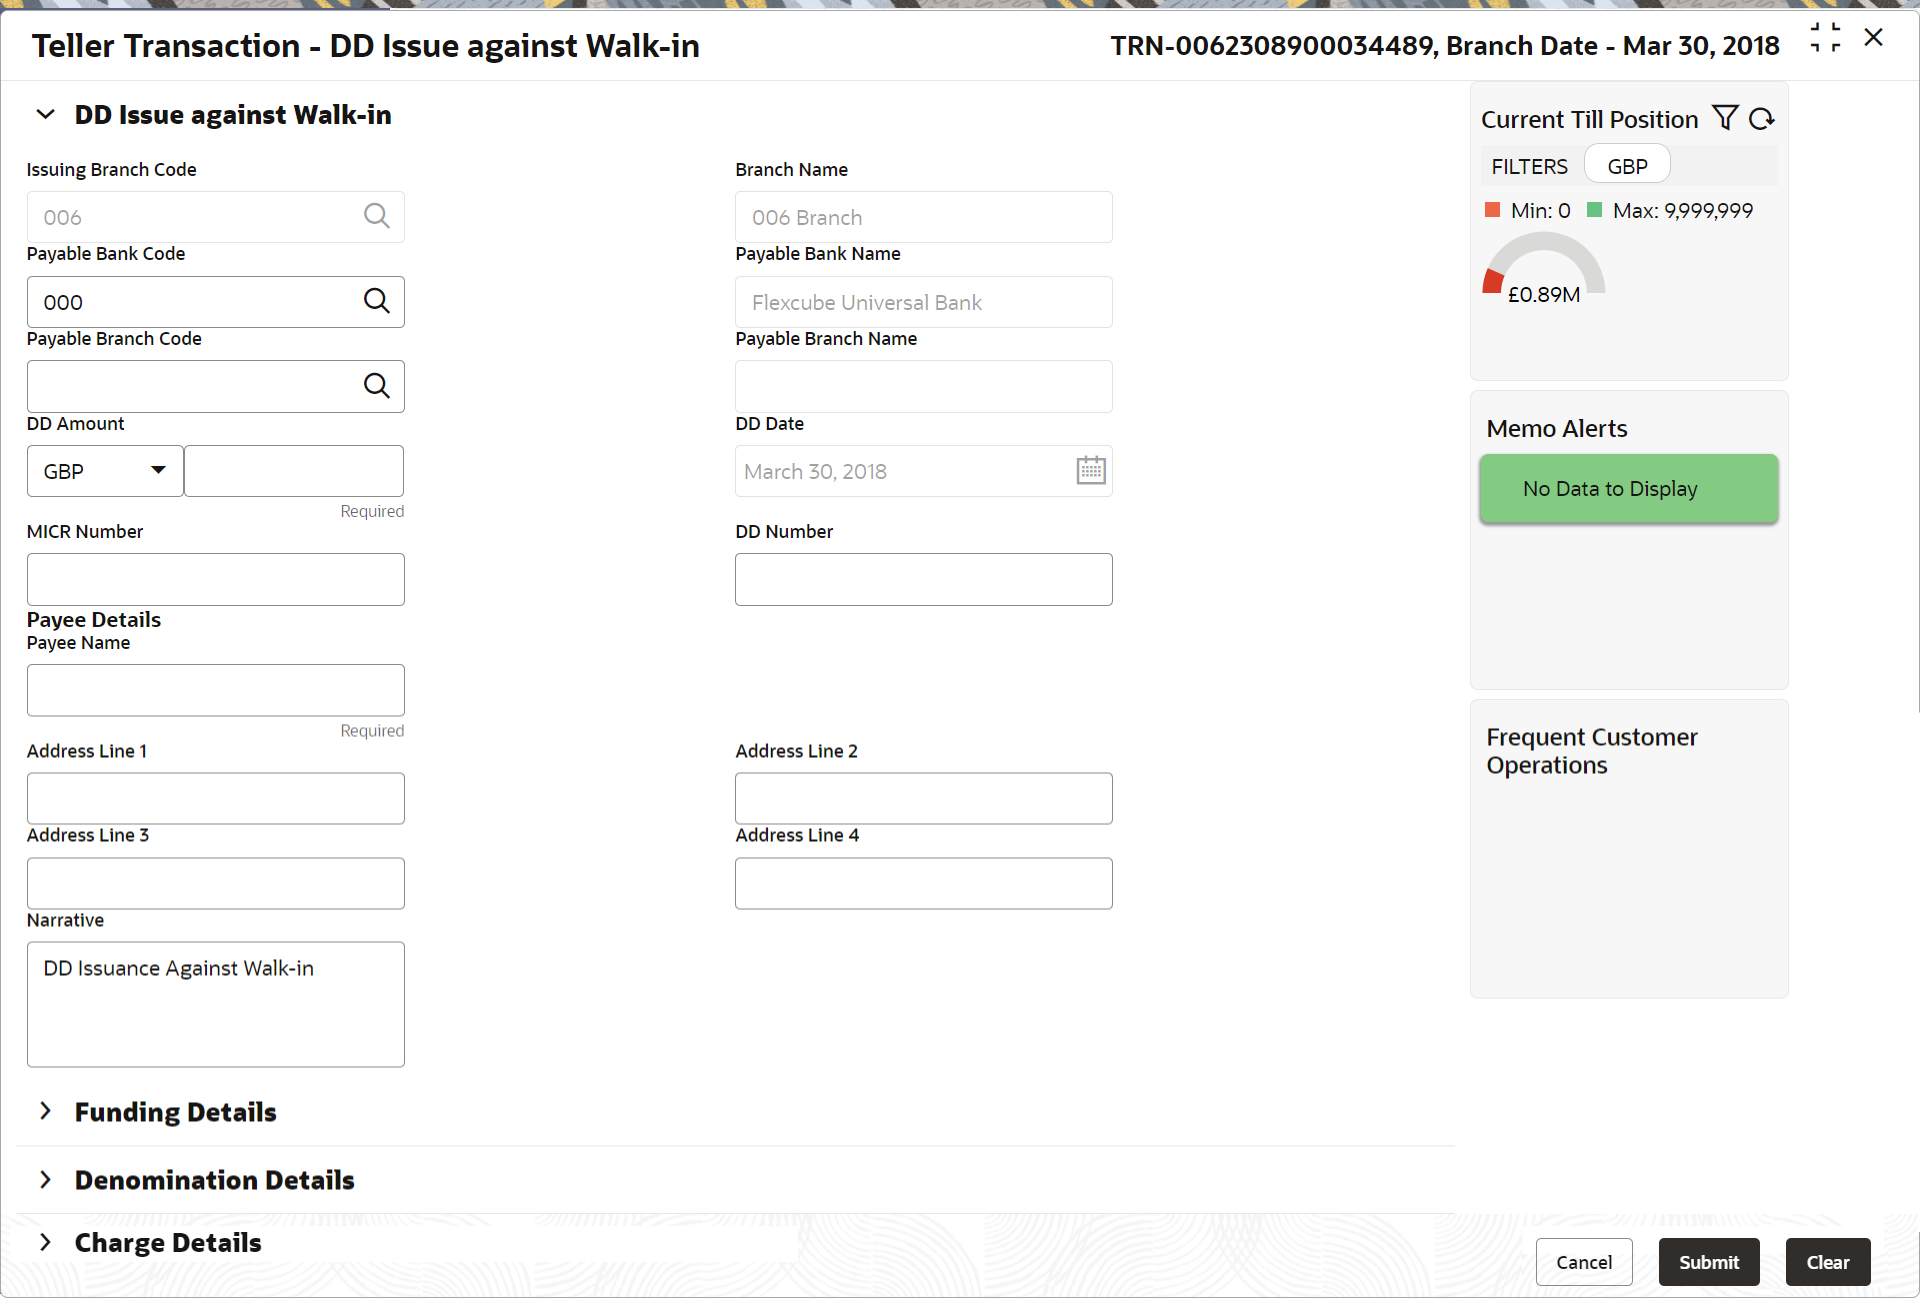Viewport: 1920px width, 1299px height.
Task: Open the DD Date calendar picker
Action: 1090,470
